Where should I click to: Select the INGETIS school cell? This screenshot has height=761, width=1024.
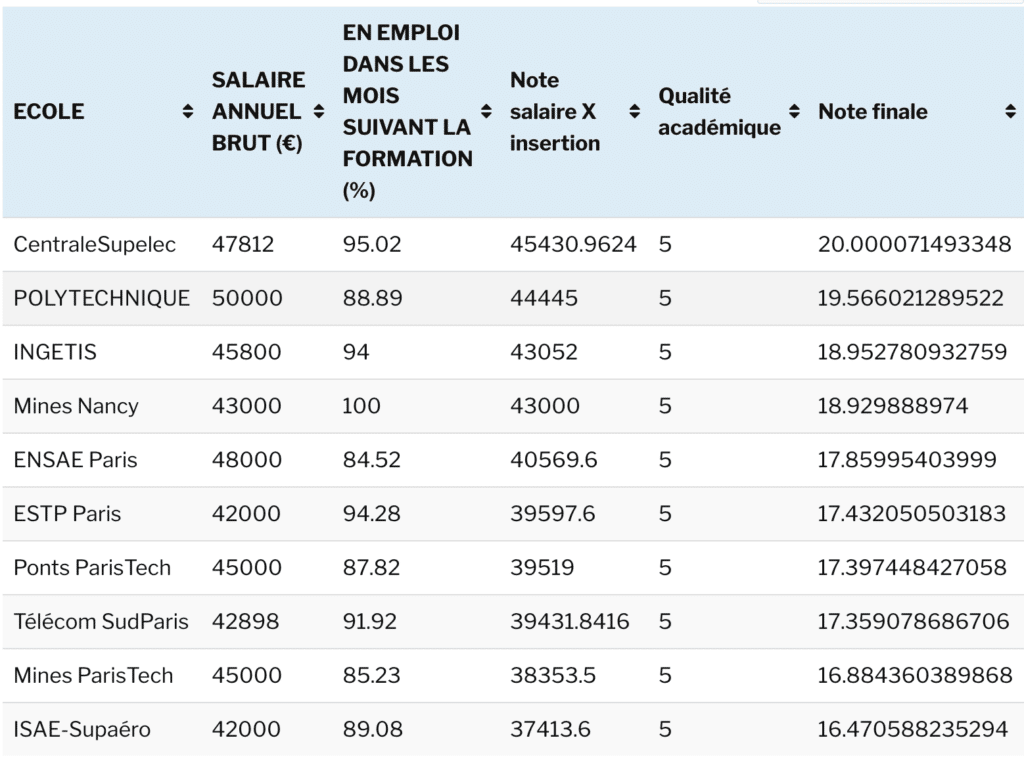55,353
